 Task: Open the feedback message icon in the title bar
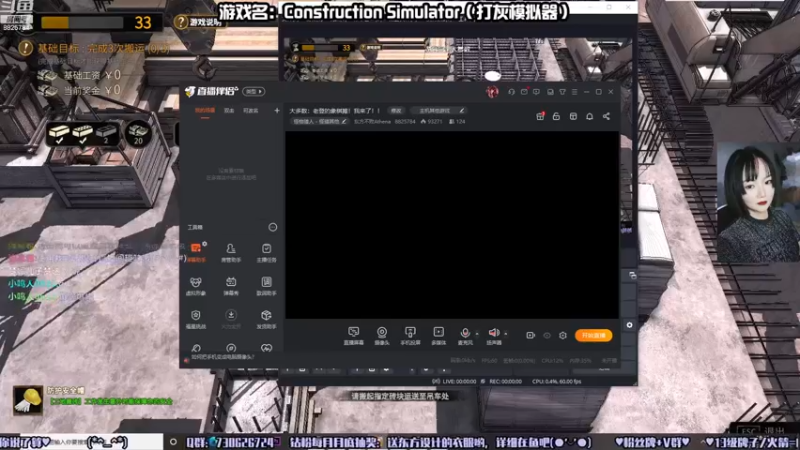pyautogui.click(x=536, y=92)
